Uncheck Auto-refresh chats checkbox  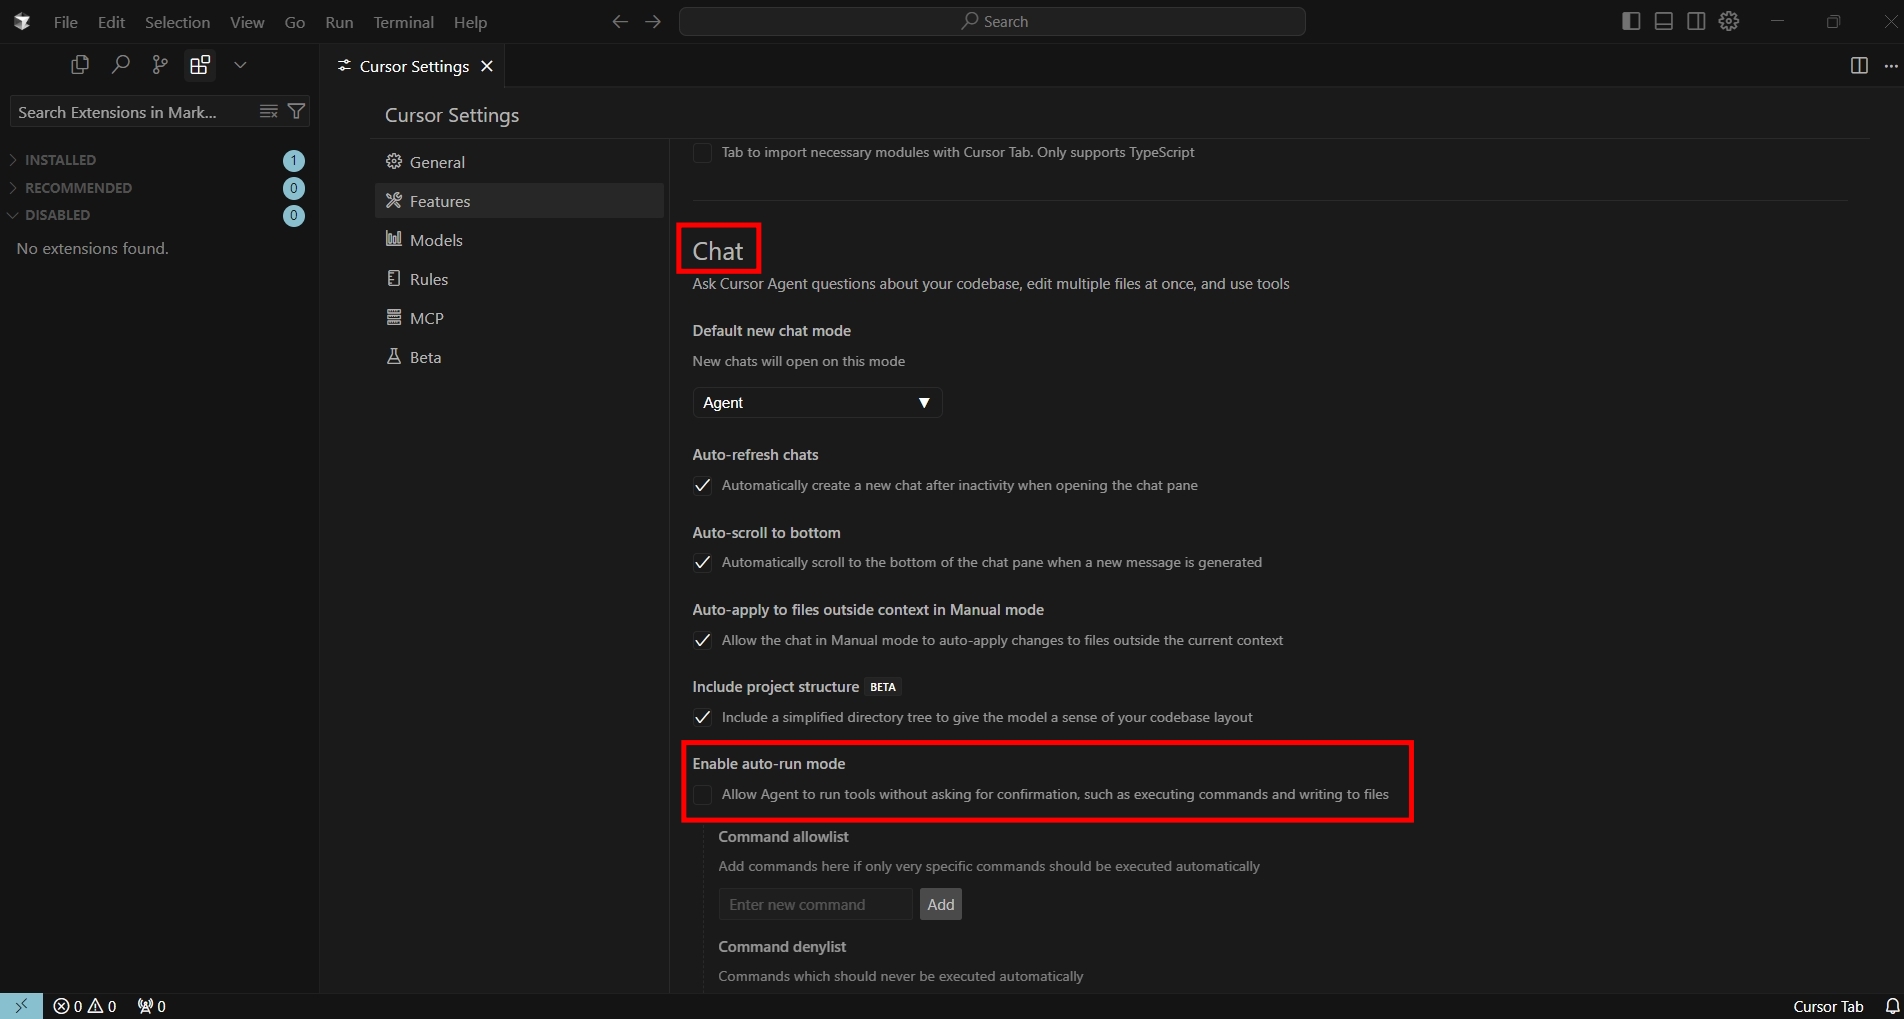click(702, 486)
